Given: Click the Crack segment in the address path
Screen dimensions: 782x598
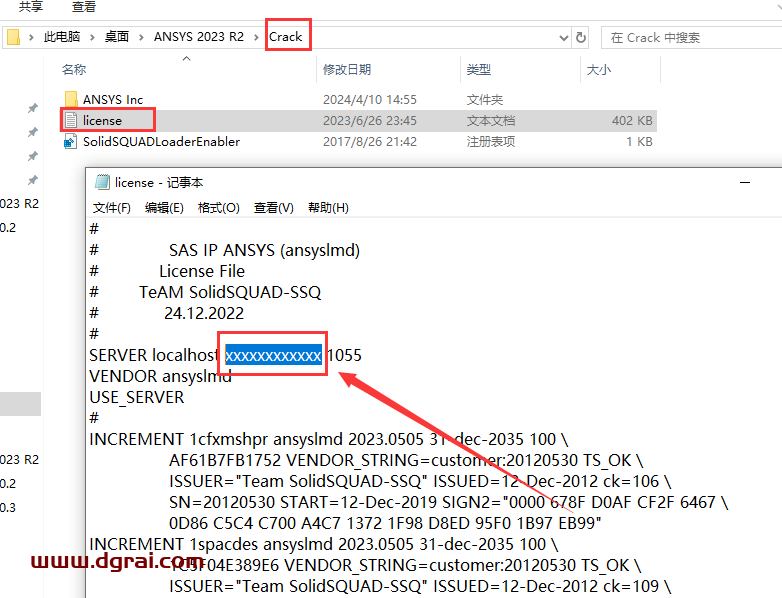Looking at the screenshot, I should tap(286, 37).
